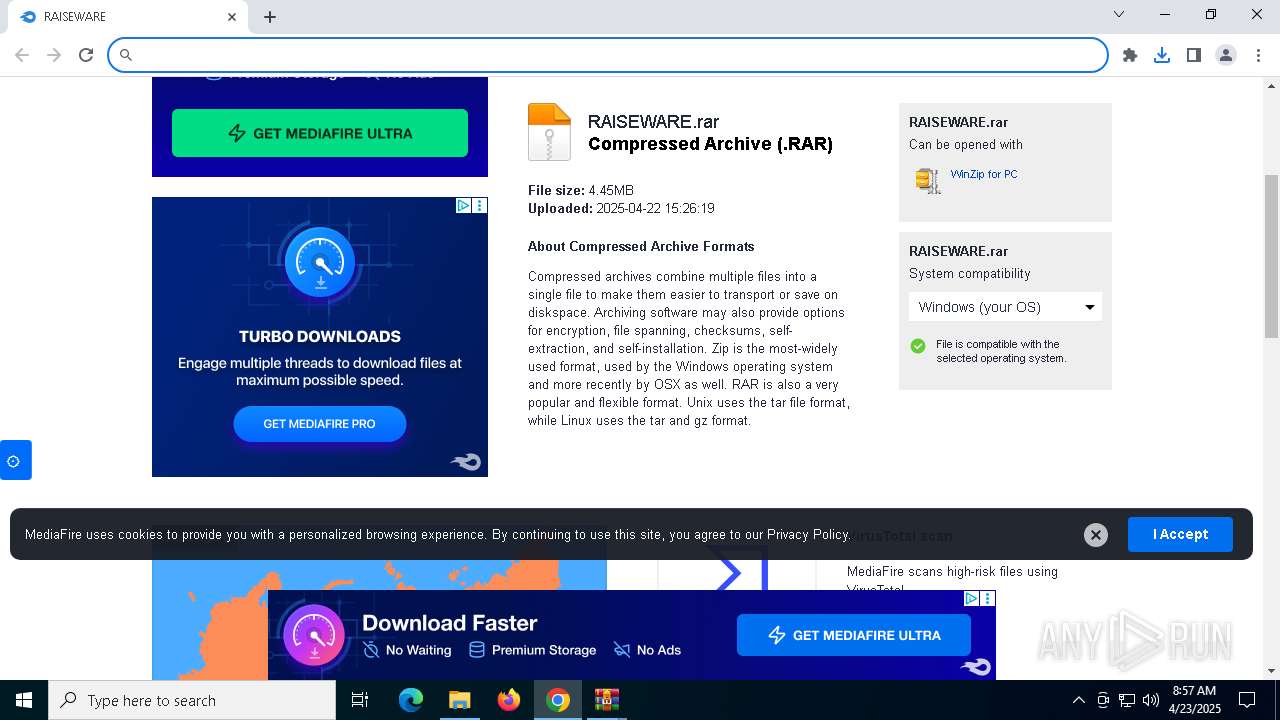Image resolution: width=1280 pixels, height=720 pixels.
Task: Open Chrome downloads icon
Action: click(1162, 55)
